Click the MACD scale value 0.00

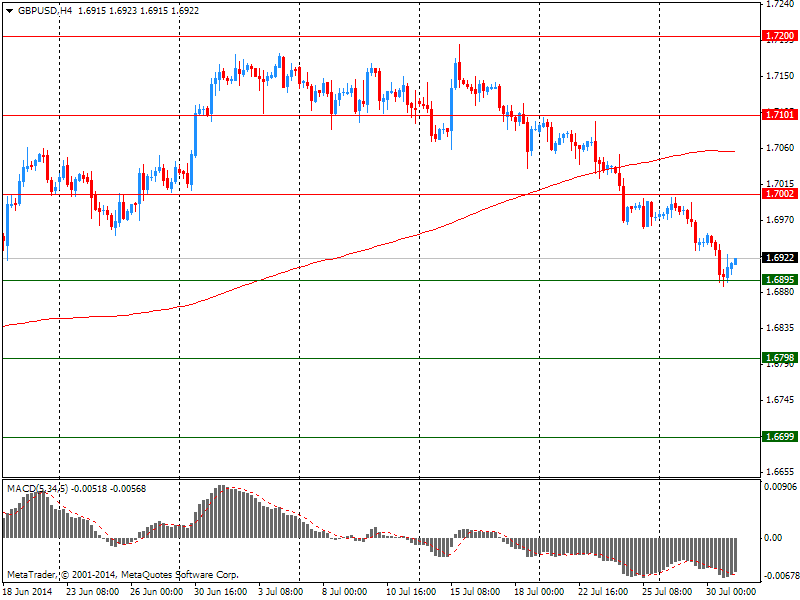(773, 538)
